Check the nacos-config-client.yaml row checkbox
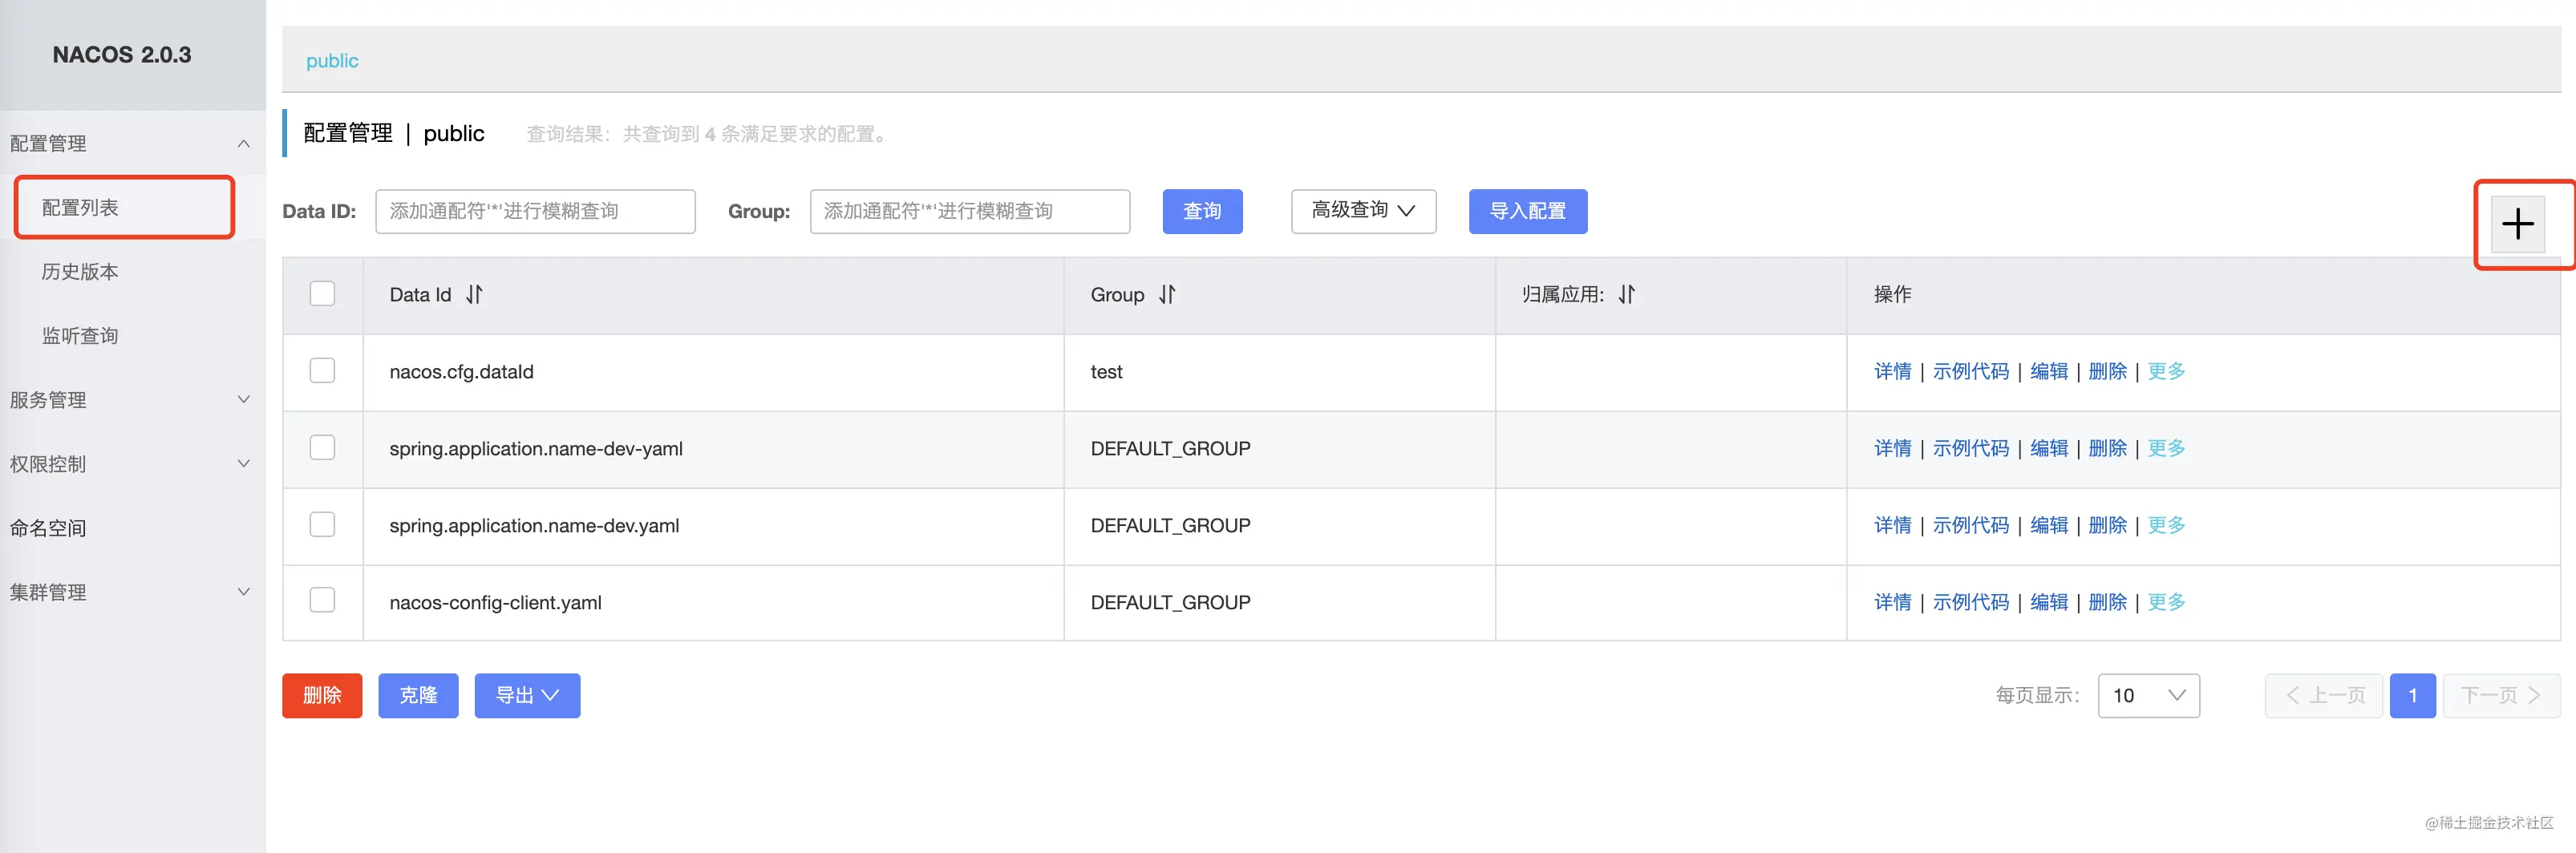This screenshot has height=853, width=2576. [322, 599]
